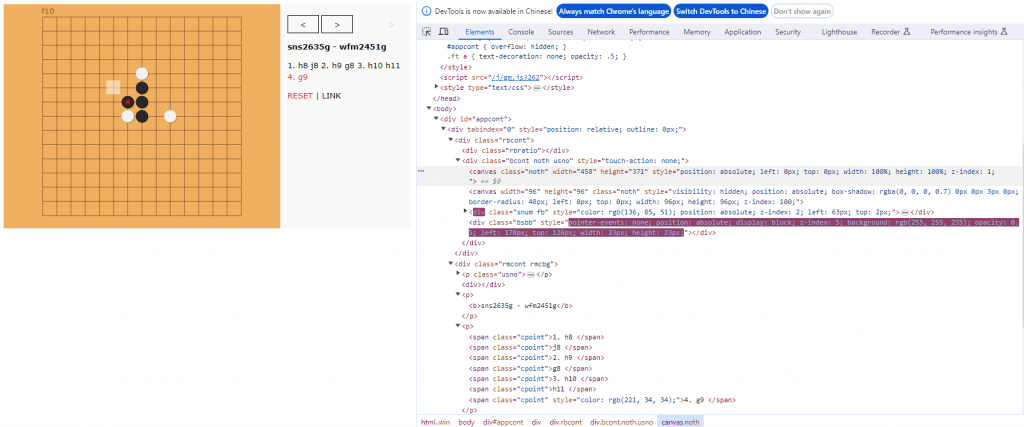
Task: Expand the style type="text/css" node
Action: 437,87
